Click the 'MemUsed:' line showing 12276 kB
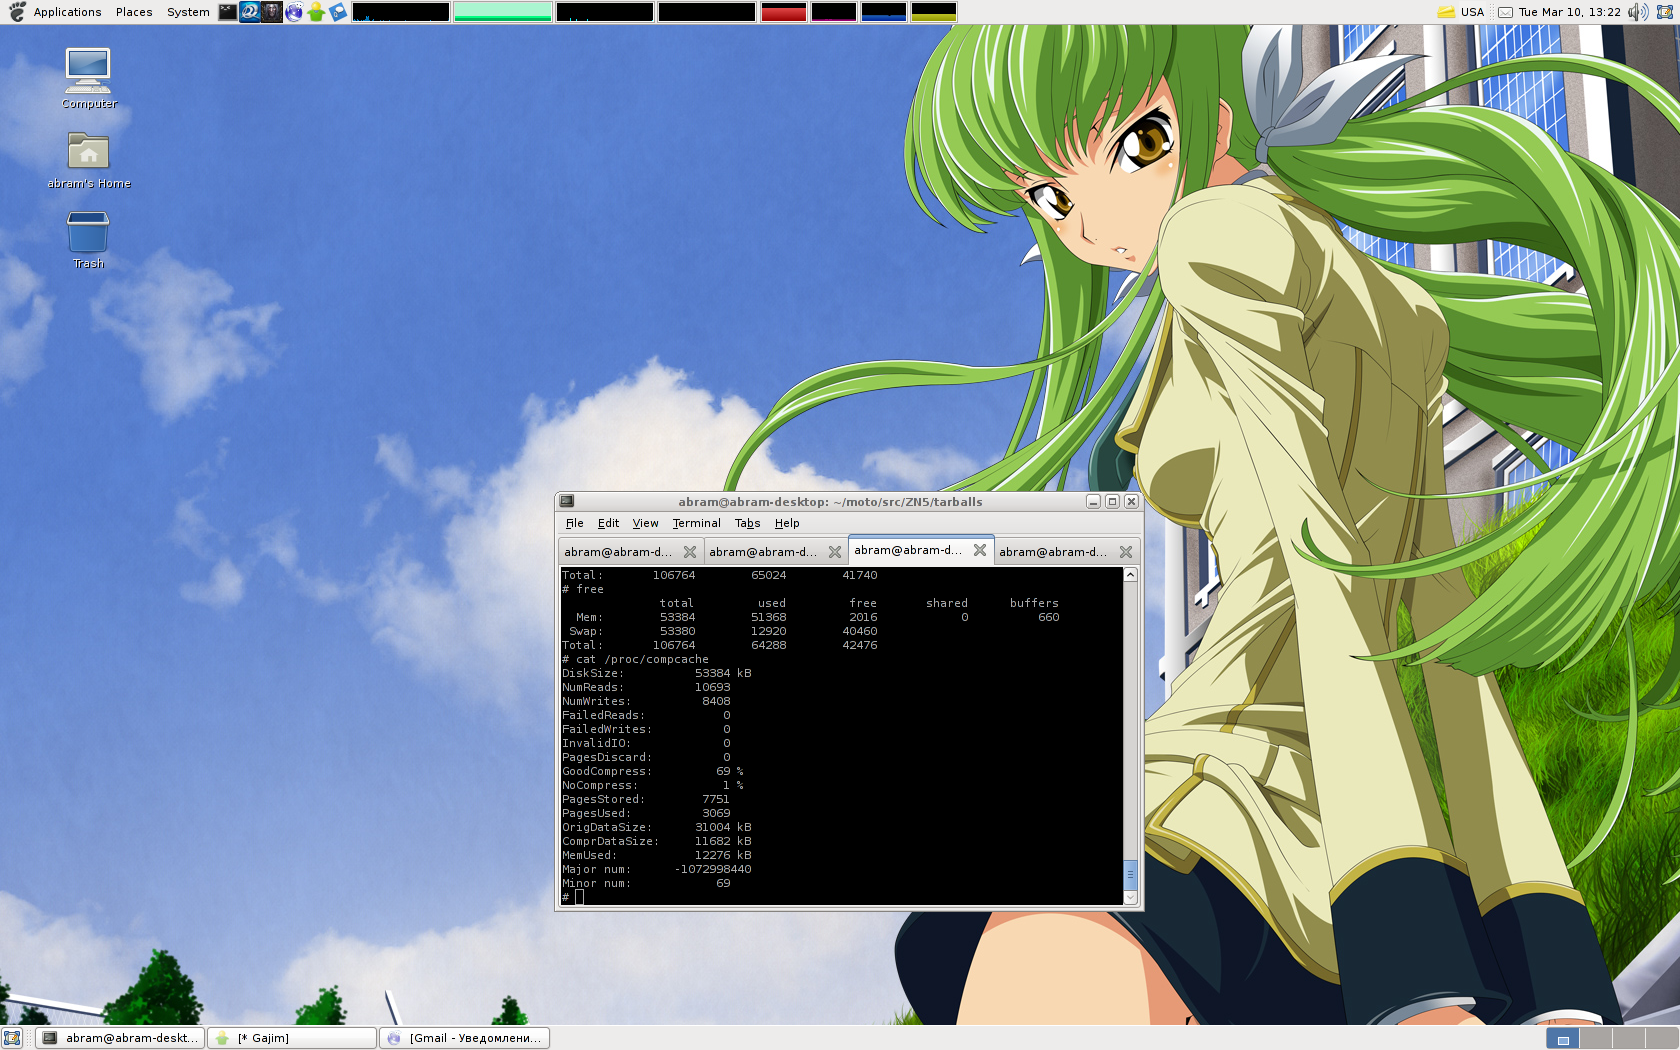This screenshot has height=1050, width=1680. (x=656, y=855)
